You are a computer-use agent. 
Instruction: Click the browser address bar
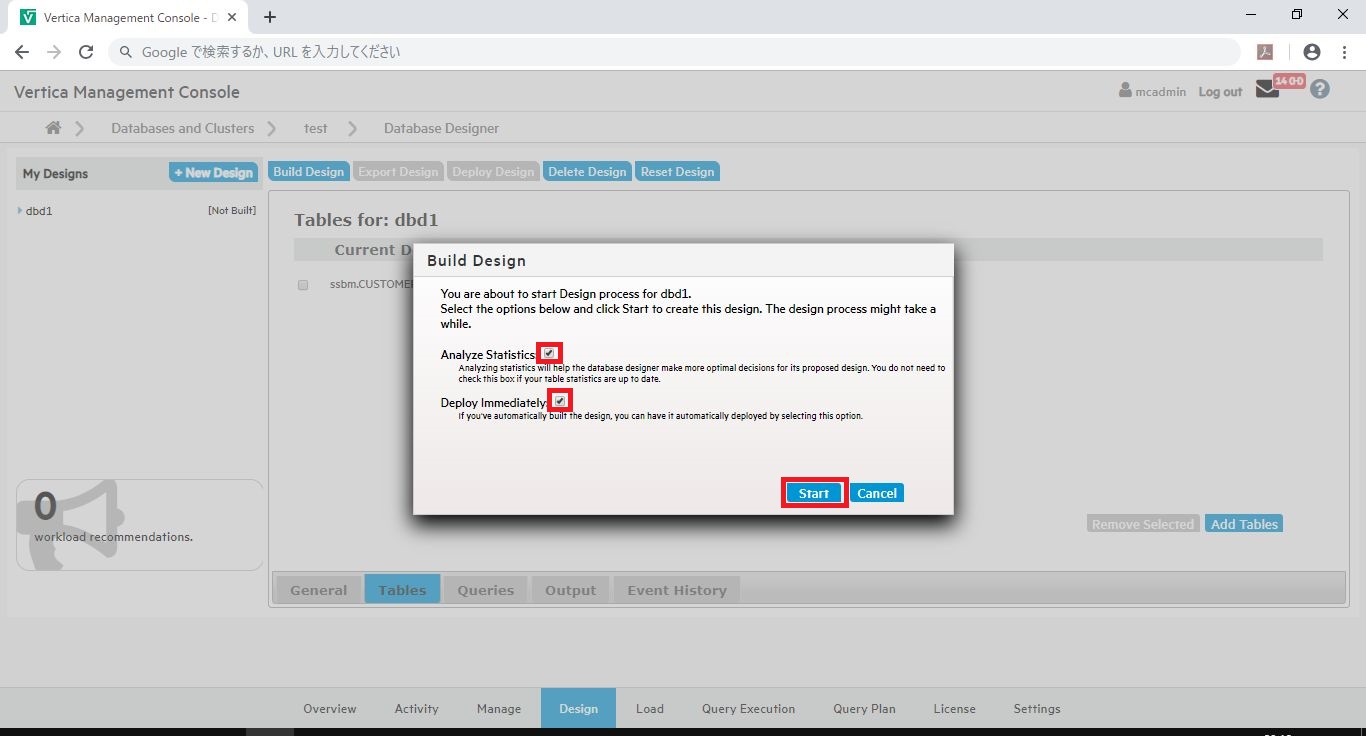(x=680, y=52)
